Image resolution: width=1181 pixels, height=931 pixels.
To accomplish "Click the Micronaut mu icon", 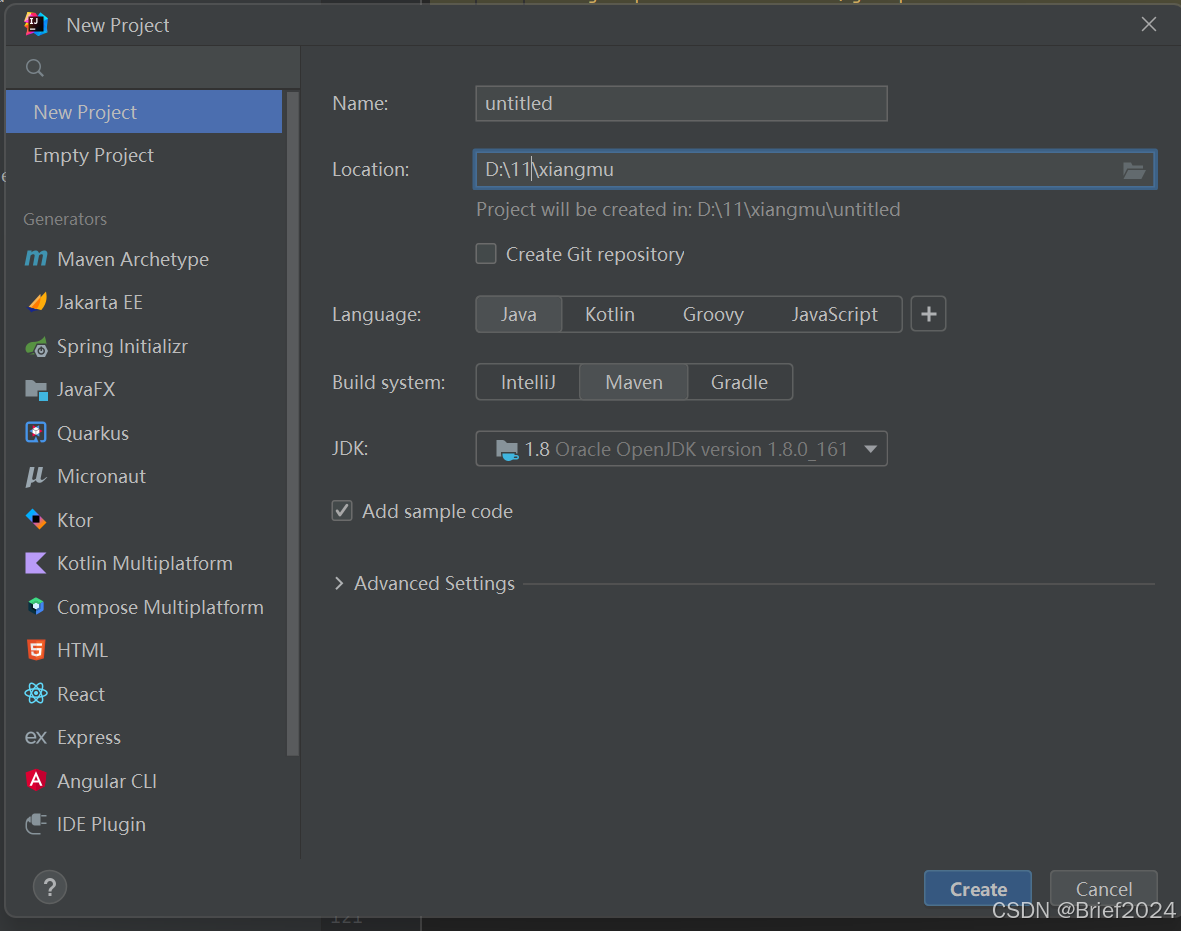I will [36, 477].
